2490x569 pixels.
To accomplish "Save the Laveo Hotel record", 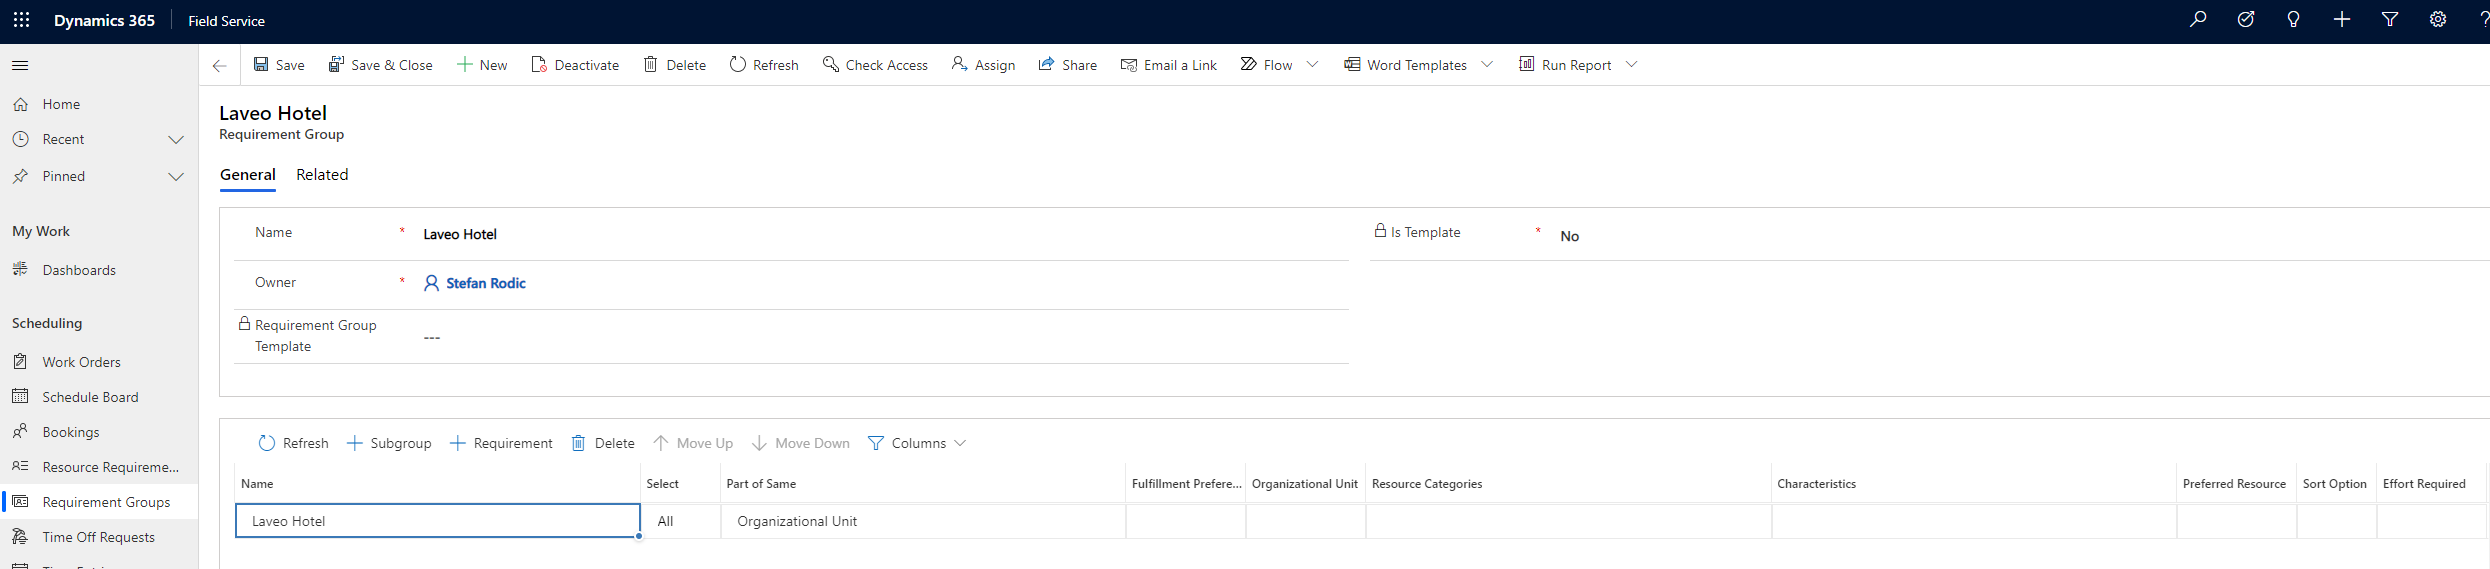I will (279, 65).
